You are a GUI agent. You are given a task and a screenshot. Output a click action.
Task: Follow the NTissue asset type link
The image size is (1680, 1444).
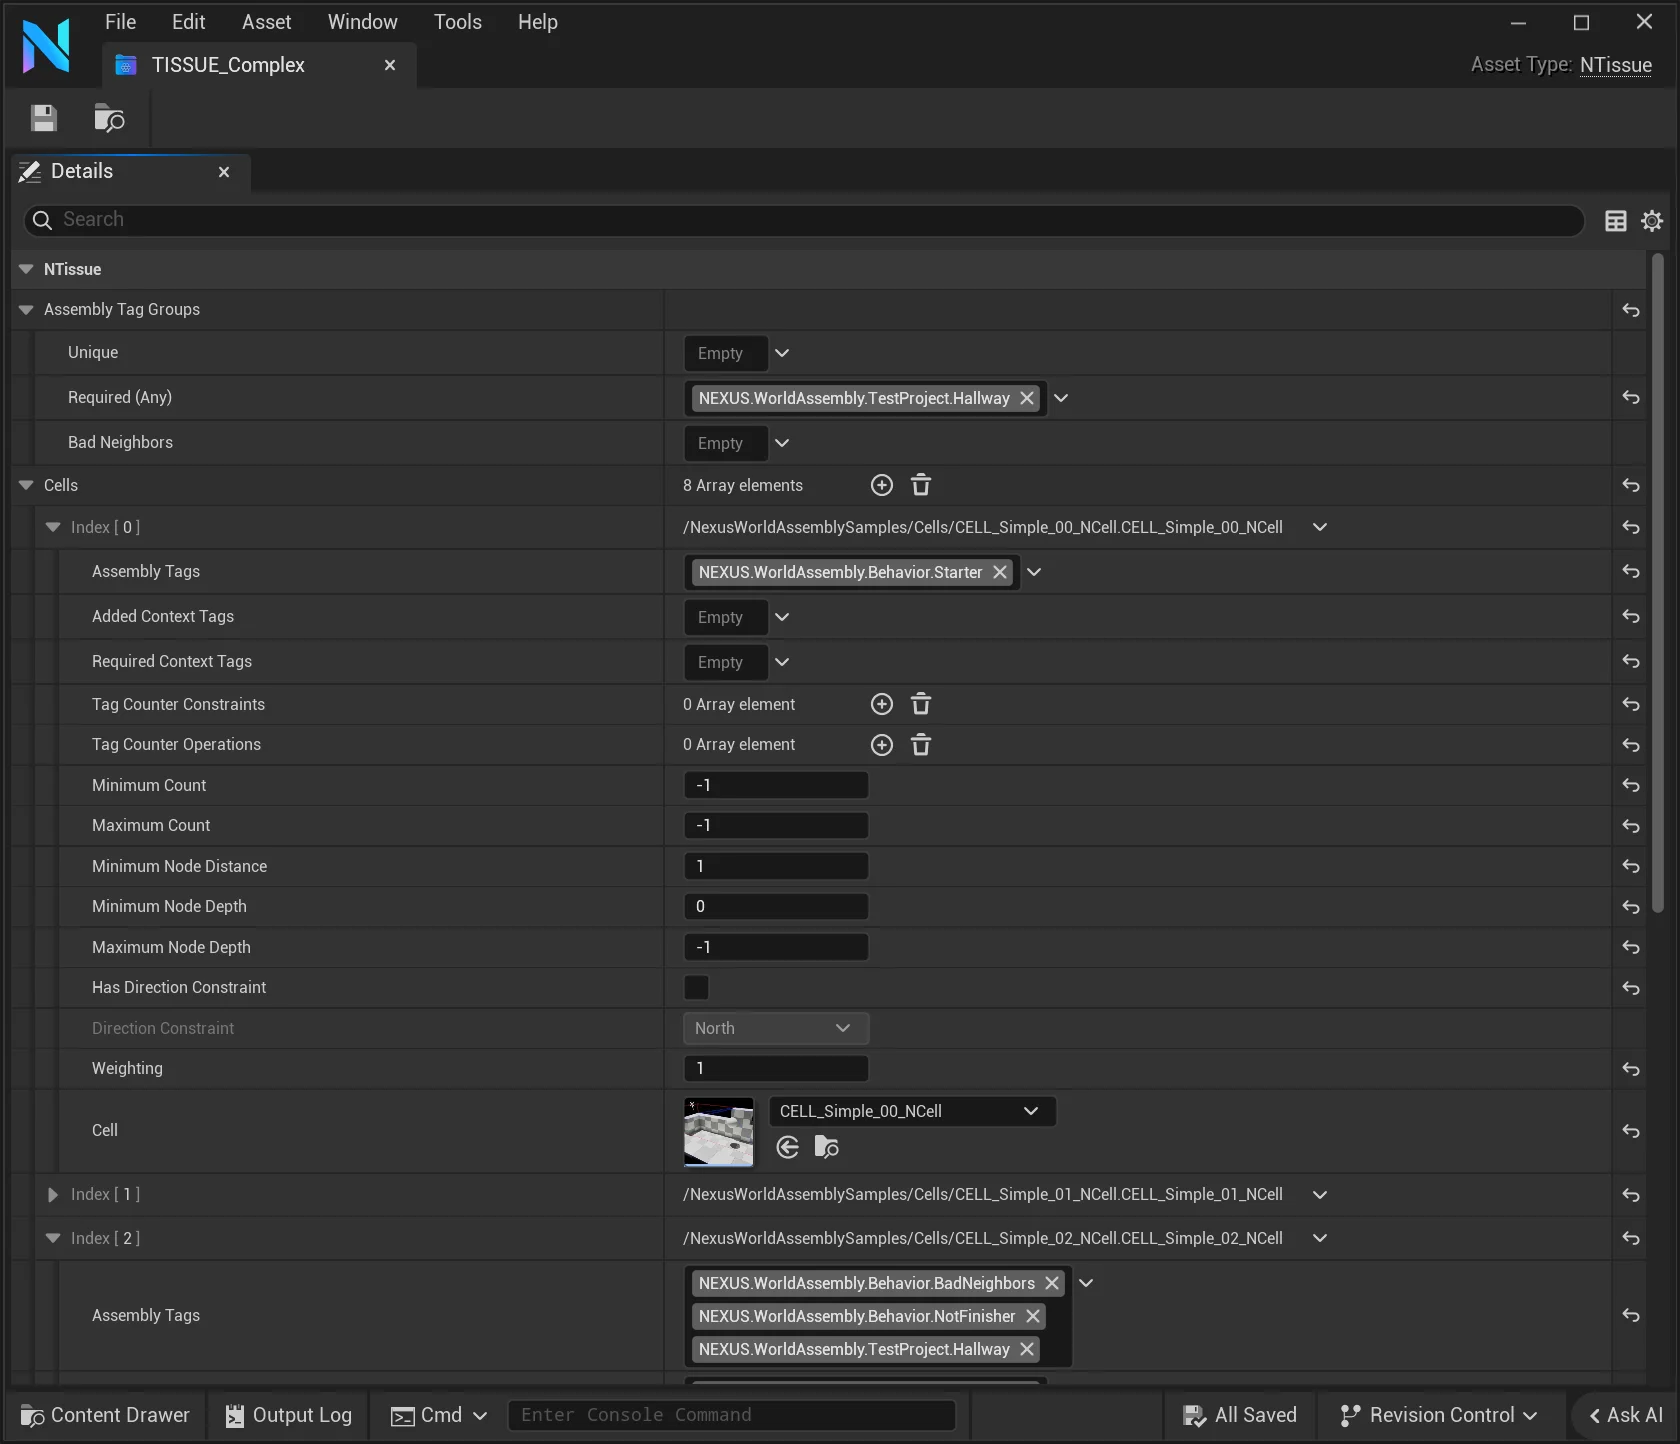click(x=1616, y=65)
